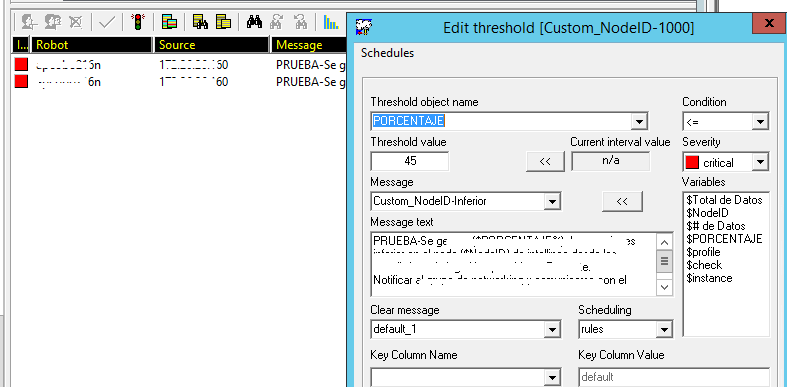Click the Current interval value n/a field
Image resolution: width=787 pixels, height=387 pixels.
point(610,161)
